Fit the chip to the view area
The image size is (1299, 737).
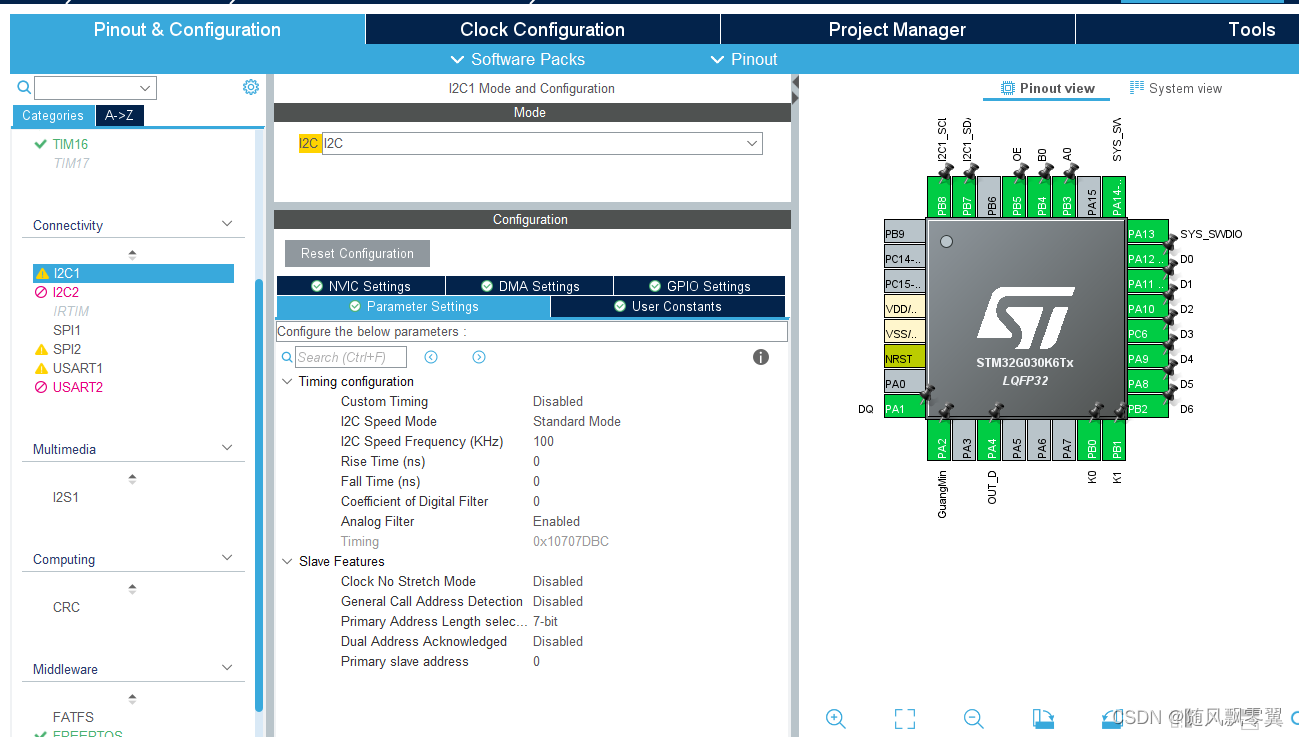point(905,718)
